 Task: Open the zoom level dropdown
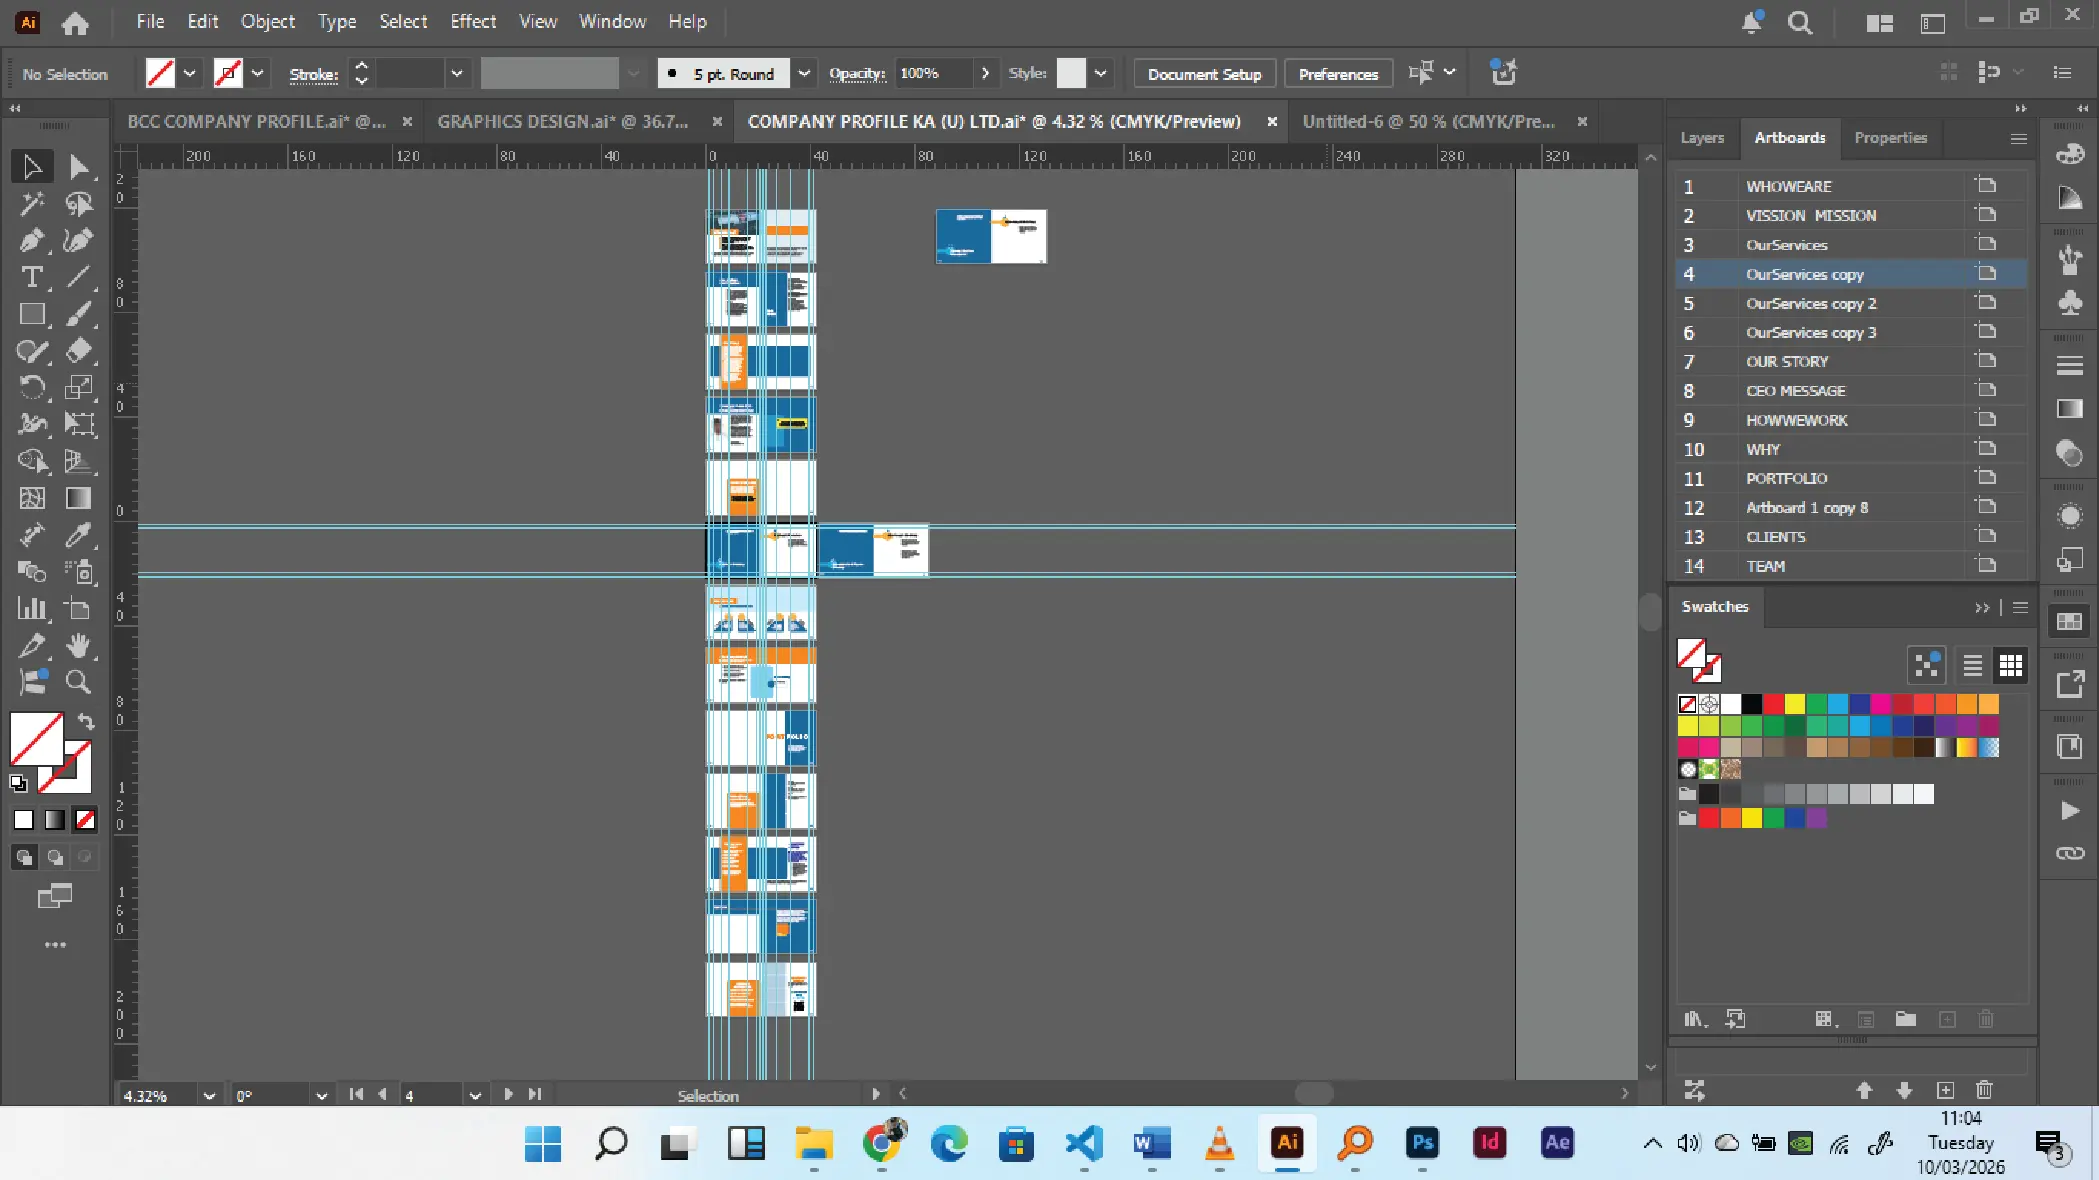point(209,1096)
